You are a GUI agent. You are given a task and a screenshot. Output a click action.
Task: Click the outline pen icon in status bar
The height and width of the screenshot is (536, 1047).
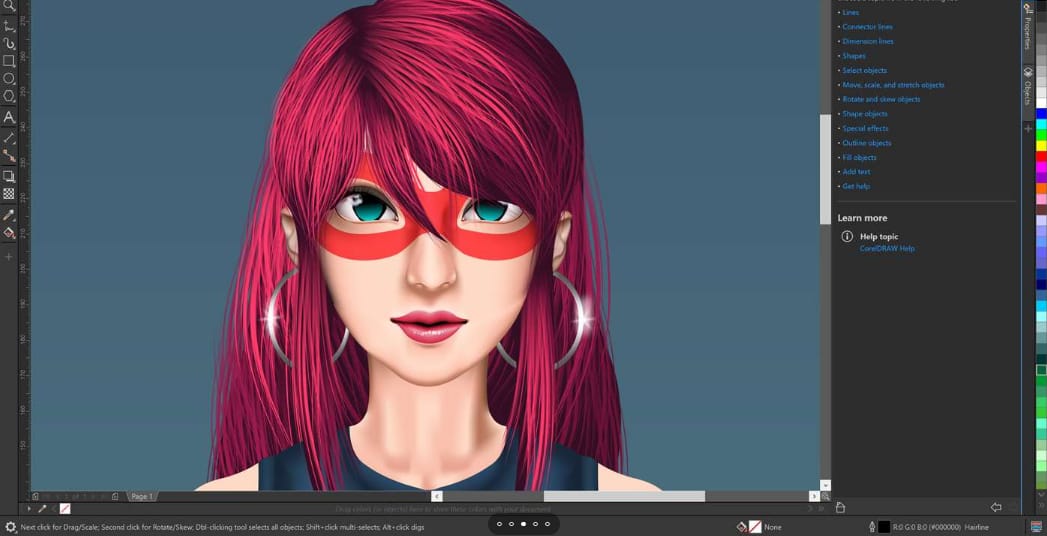(x=872, y=527)
